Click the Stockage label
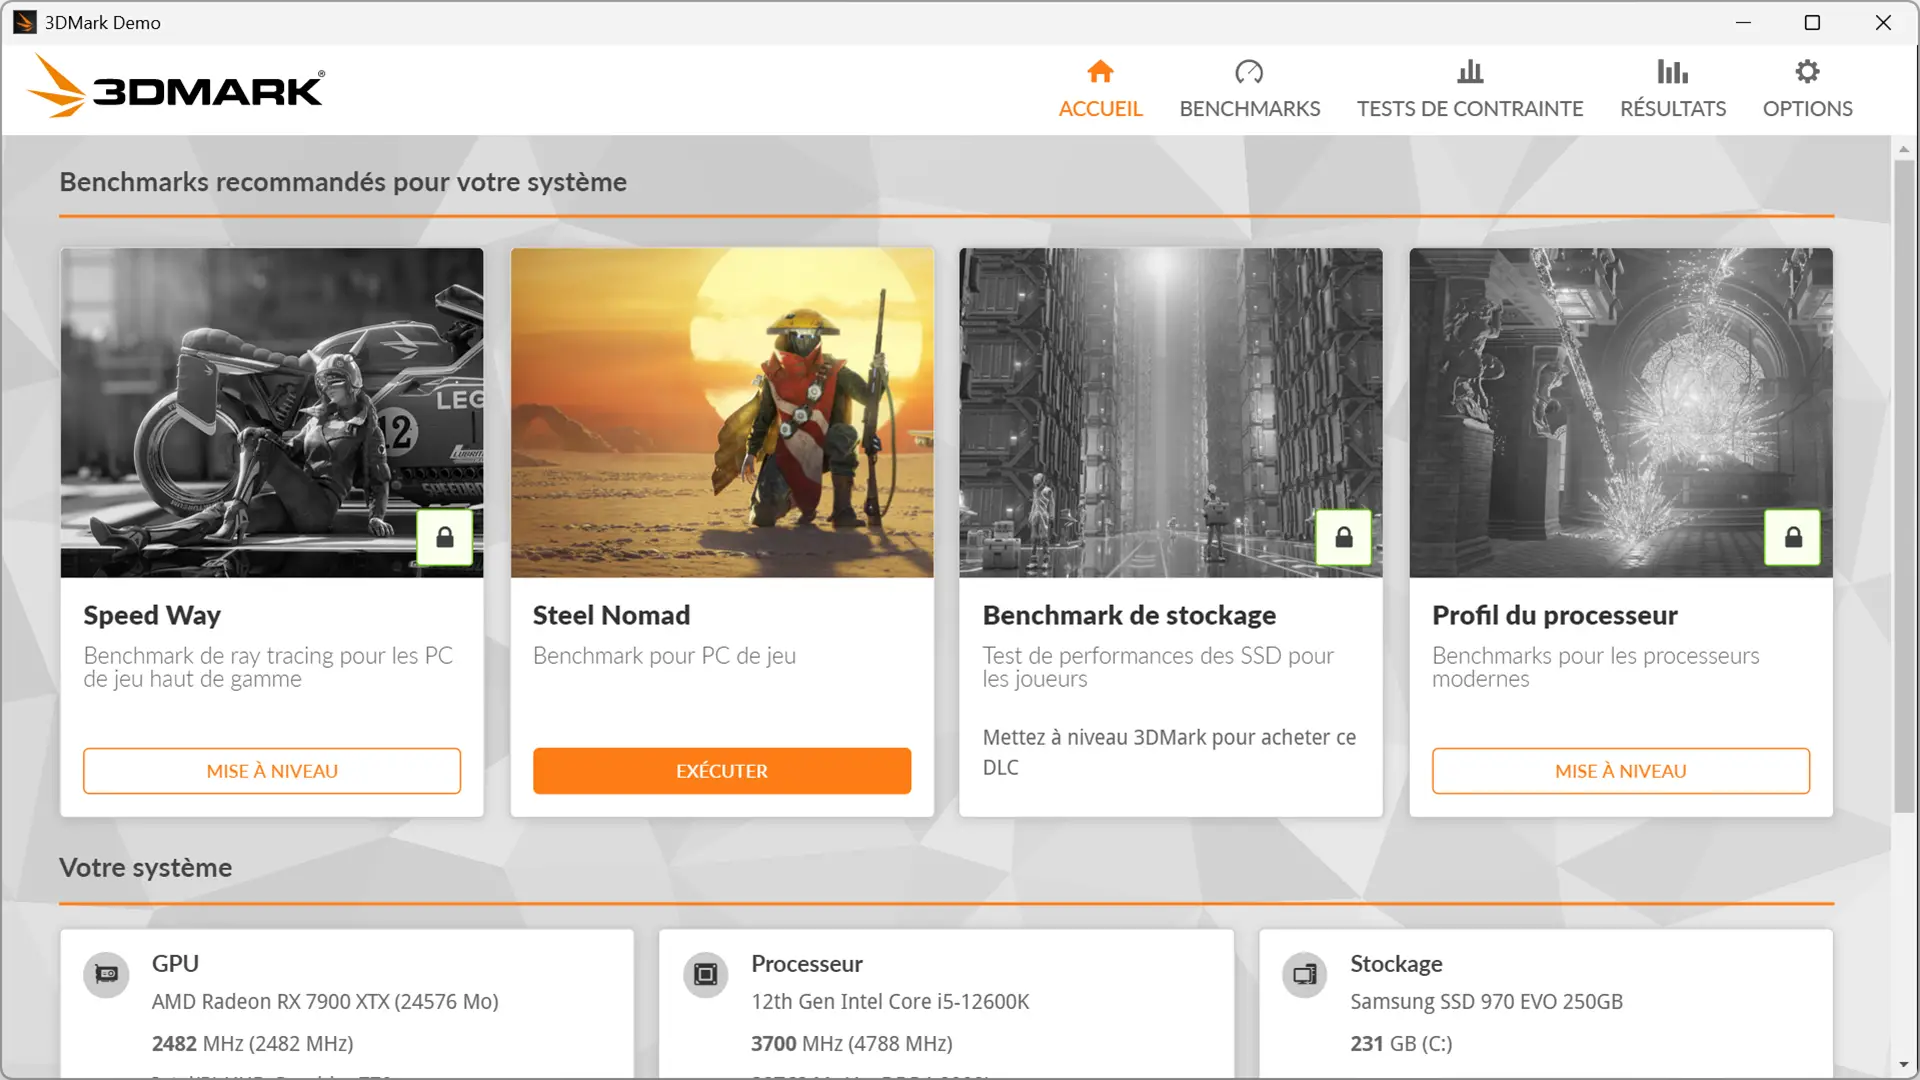The width and height of the screenshot is (1920, 1080). pyautogui.click(x=1396, y=964)
